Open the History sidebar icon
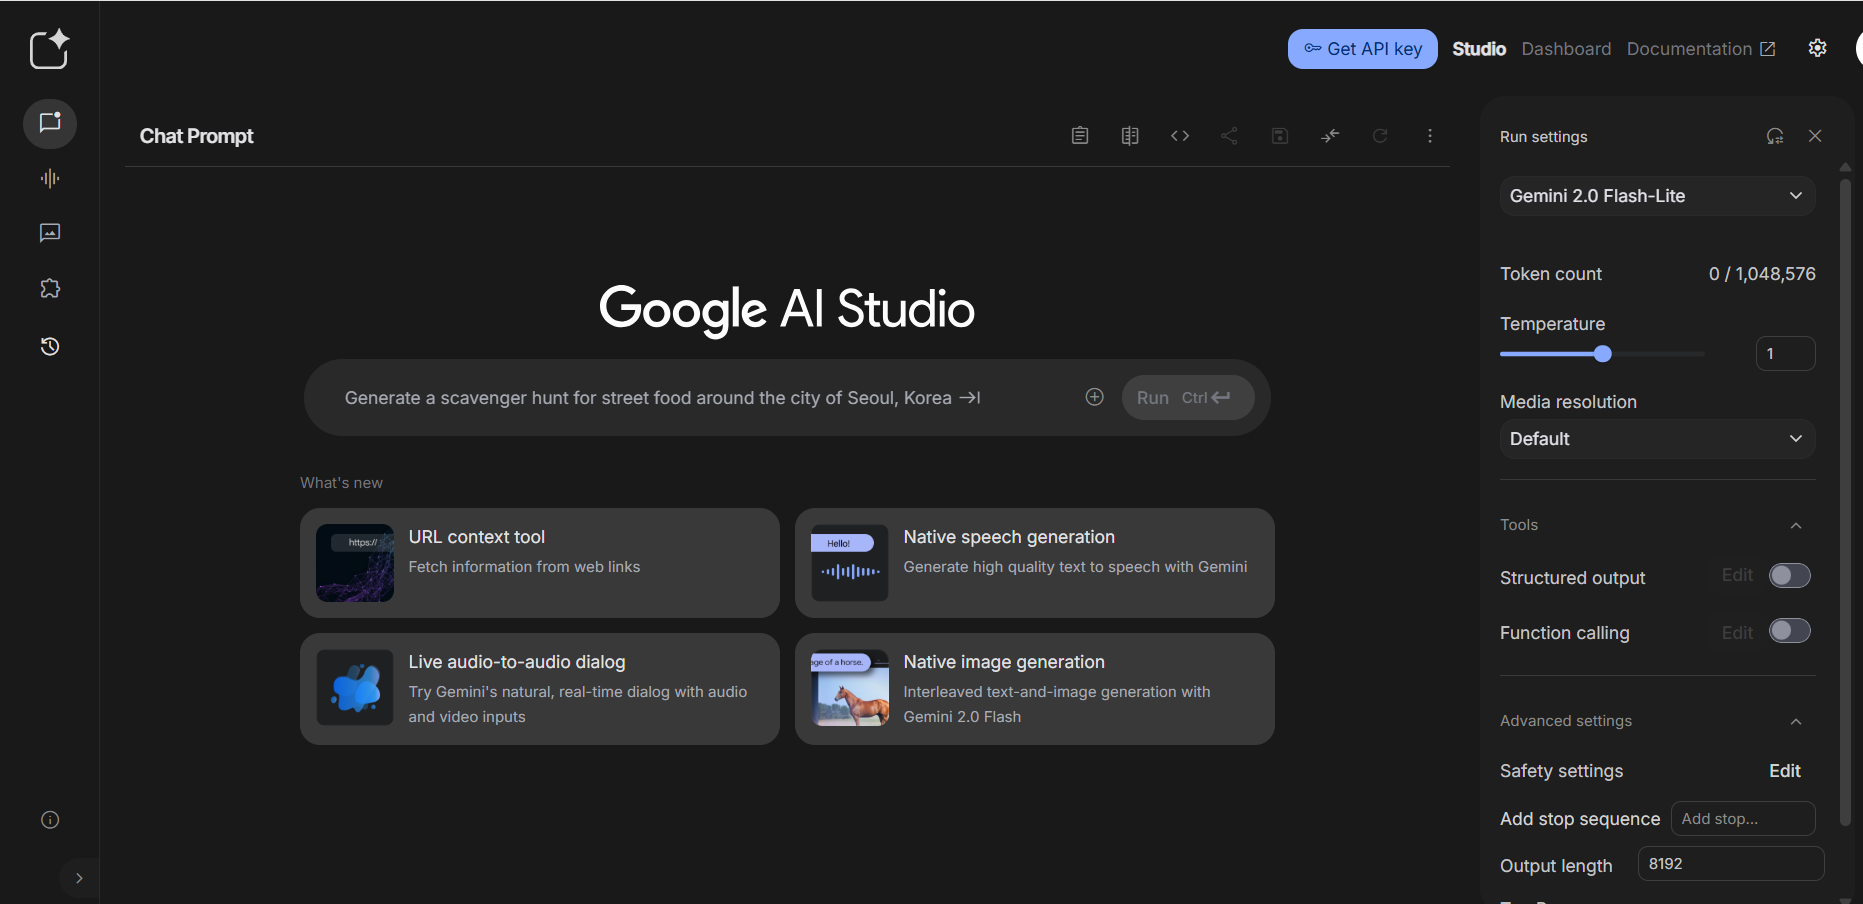The height and width of the screenshot is (904, 1863). [x=50, y=347]
